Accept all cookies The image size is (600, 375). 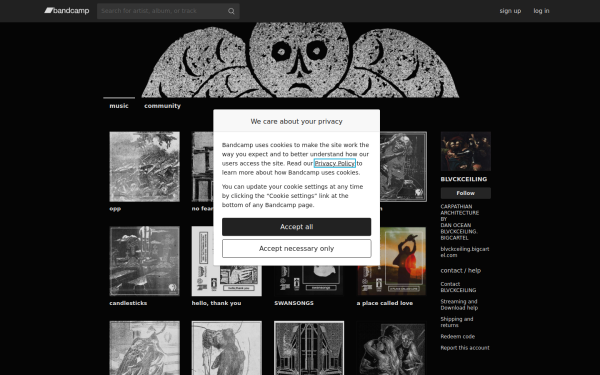click(297, 227)
